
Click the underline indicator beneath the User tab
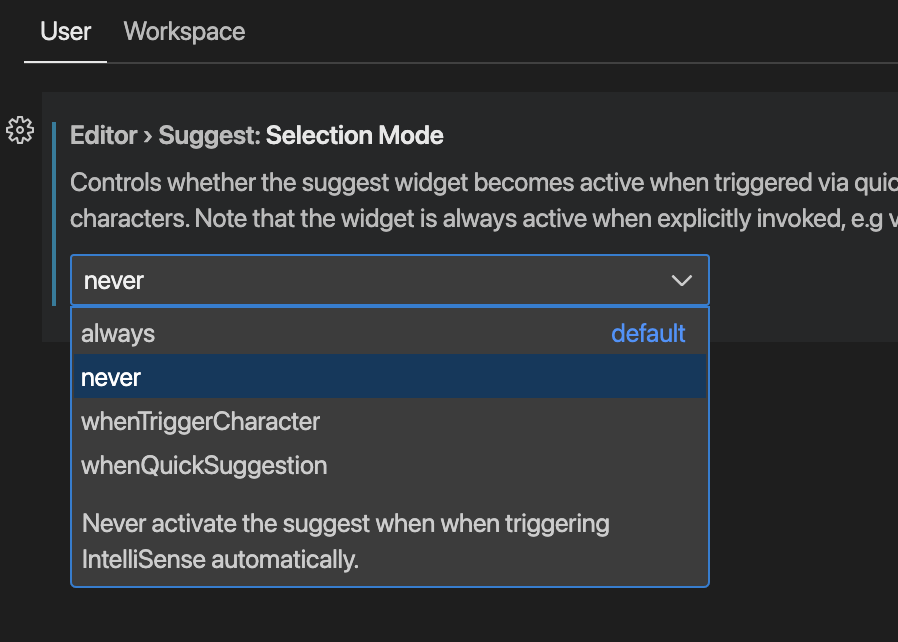coord(64,60)
